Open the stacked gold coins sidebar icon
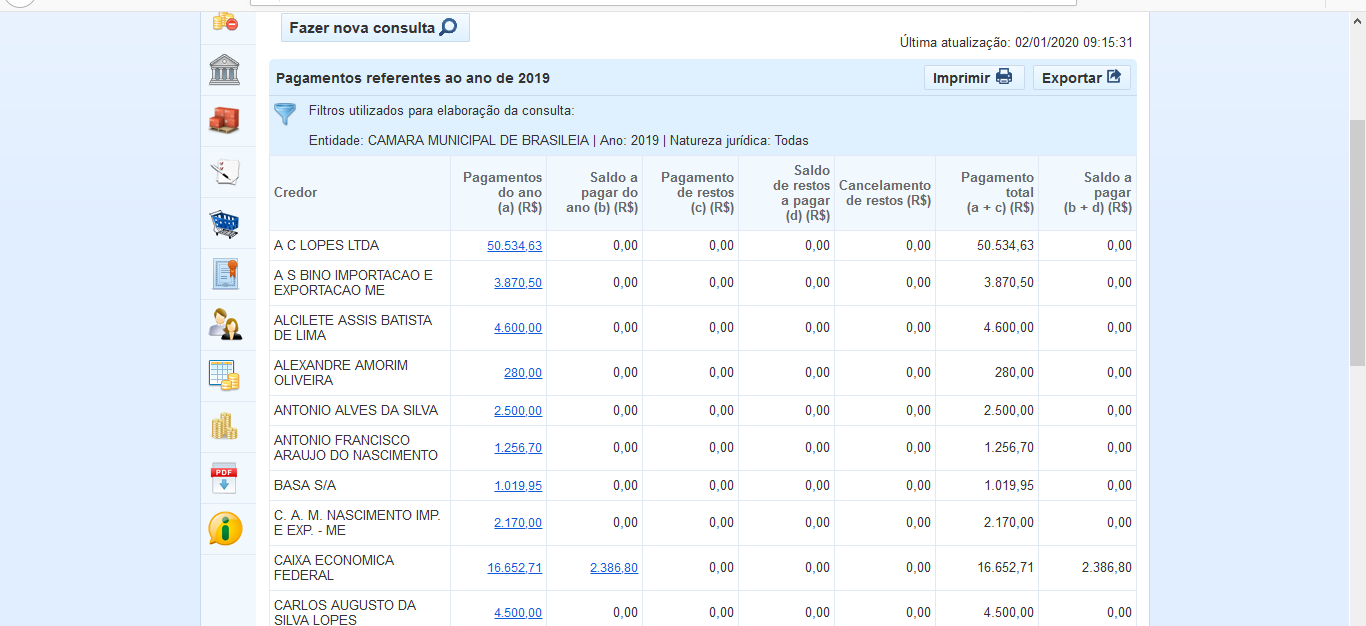Image resolution: width=1366 pixels, height=626 pixels. tap(224, 427)
